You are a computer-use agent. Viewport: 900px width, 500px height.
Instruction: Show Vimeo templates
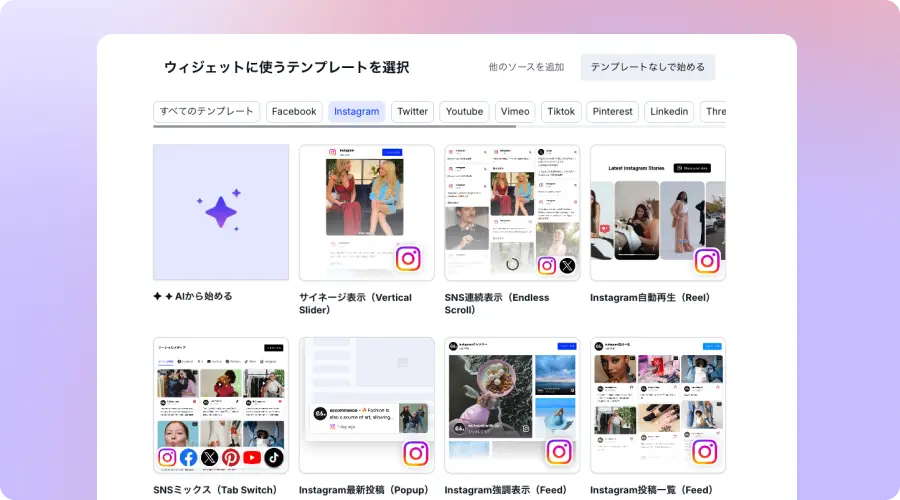click(515, 111)
